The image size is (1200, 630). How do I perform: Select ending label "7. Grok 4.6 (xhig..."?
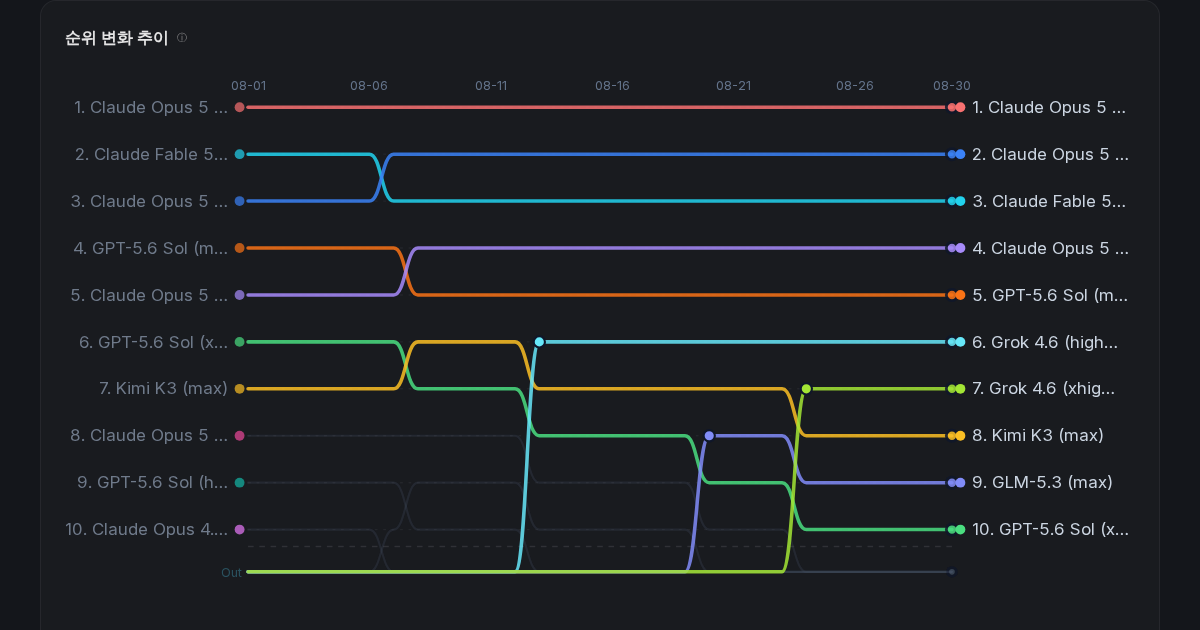coord(1044,388)
